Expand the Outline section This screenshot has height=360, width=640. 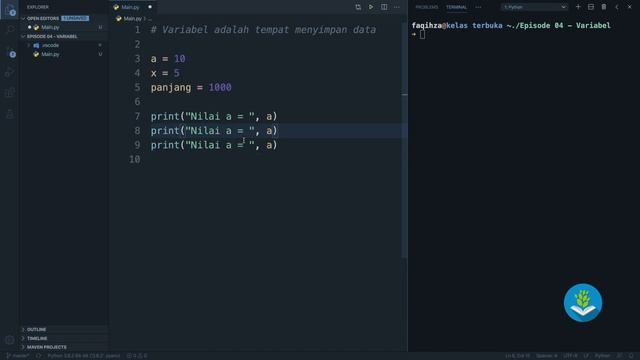point(64,329)
